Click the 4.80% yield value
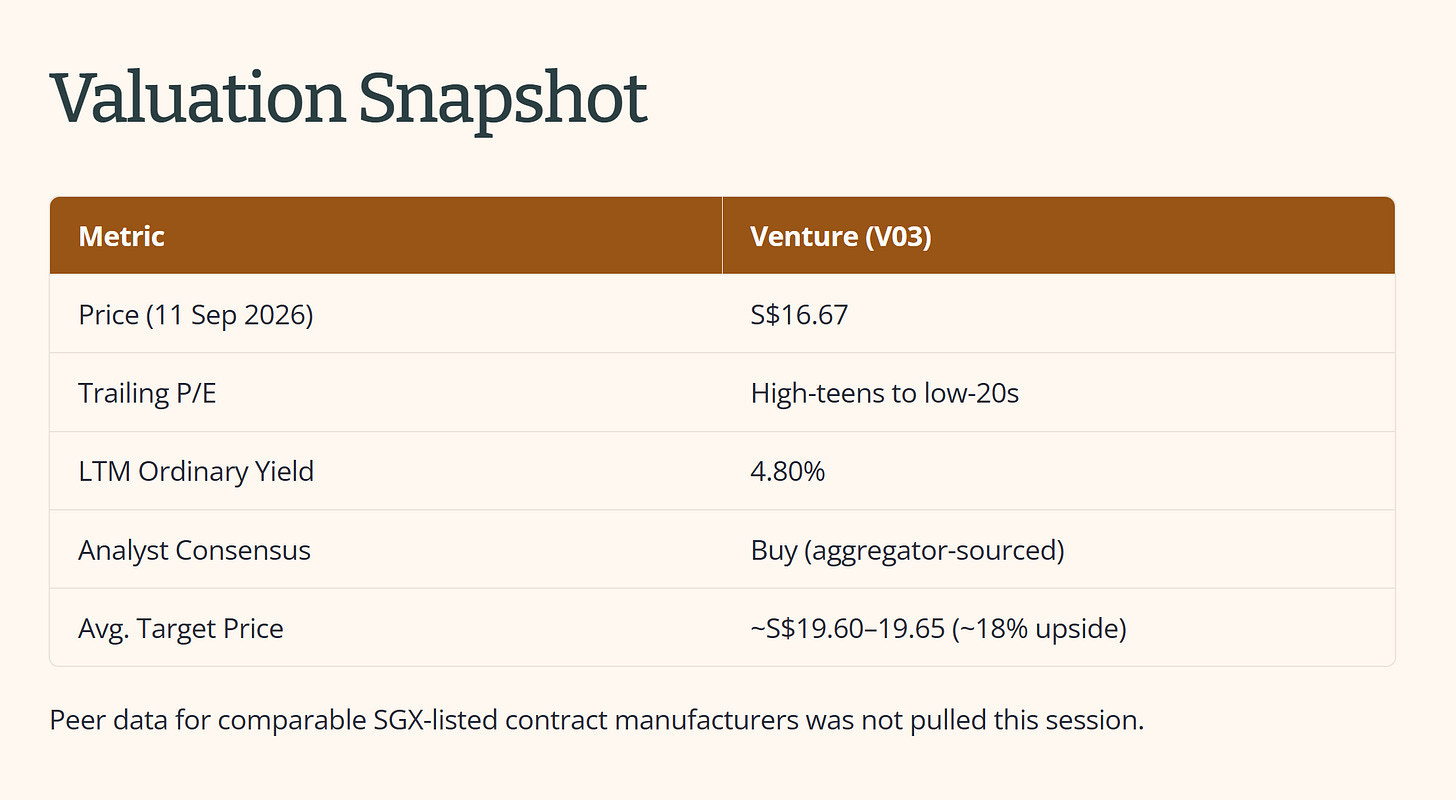Image resolution: width=1456 pixels, height=800 pixels. pyautogui.click(x=788, y=471)
